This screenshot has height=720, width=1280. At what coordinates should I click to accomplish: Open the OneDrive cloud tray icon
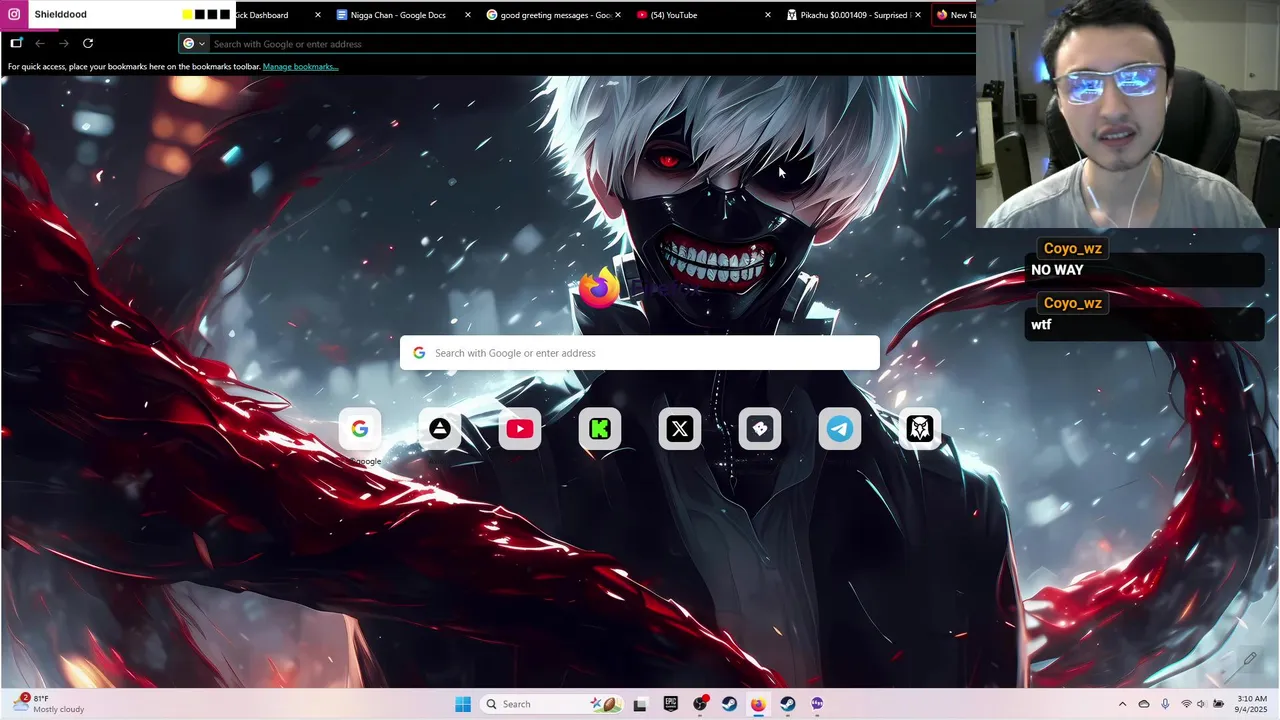(1144, 704)
